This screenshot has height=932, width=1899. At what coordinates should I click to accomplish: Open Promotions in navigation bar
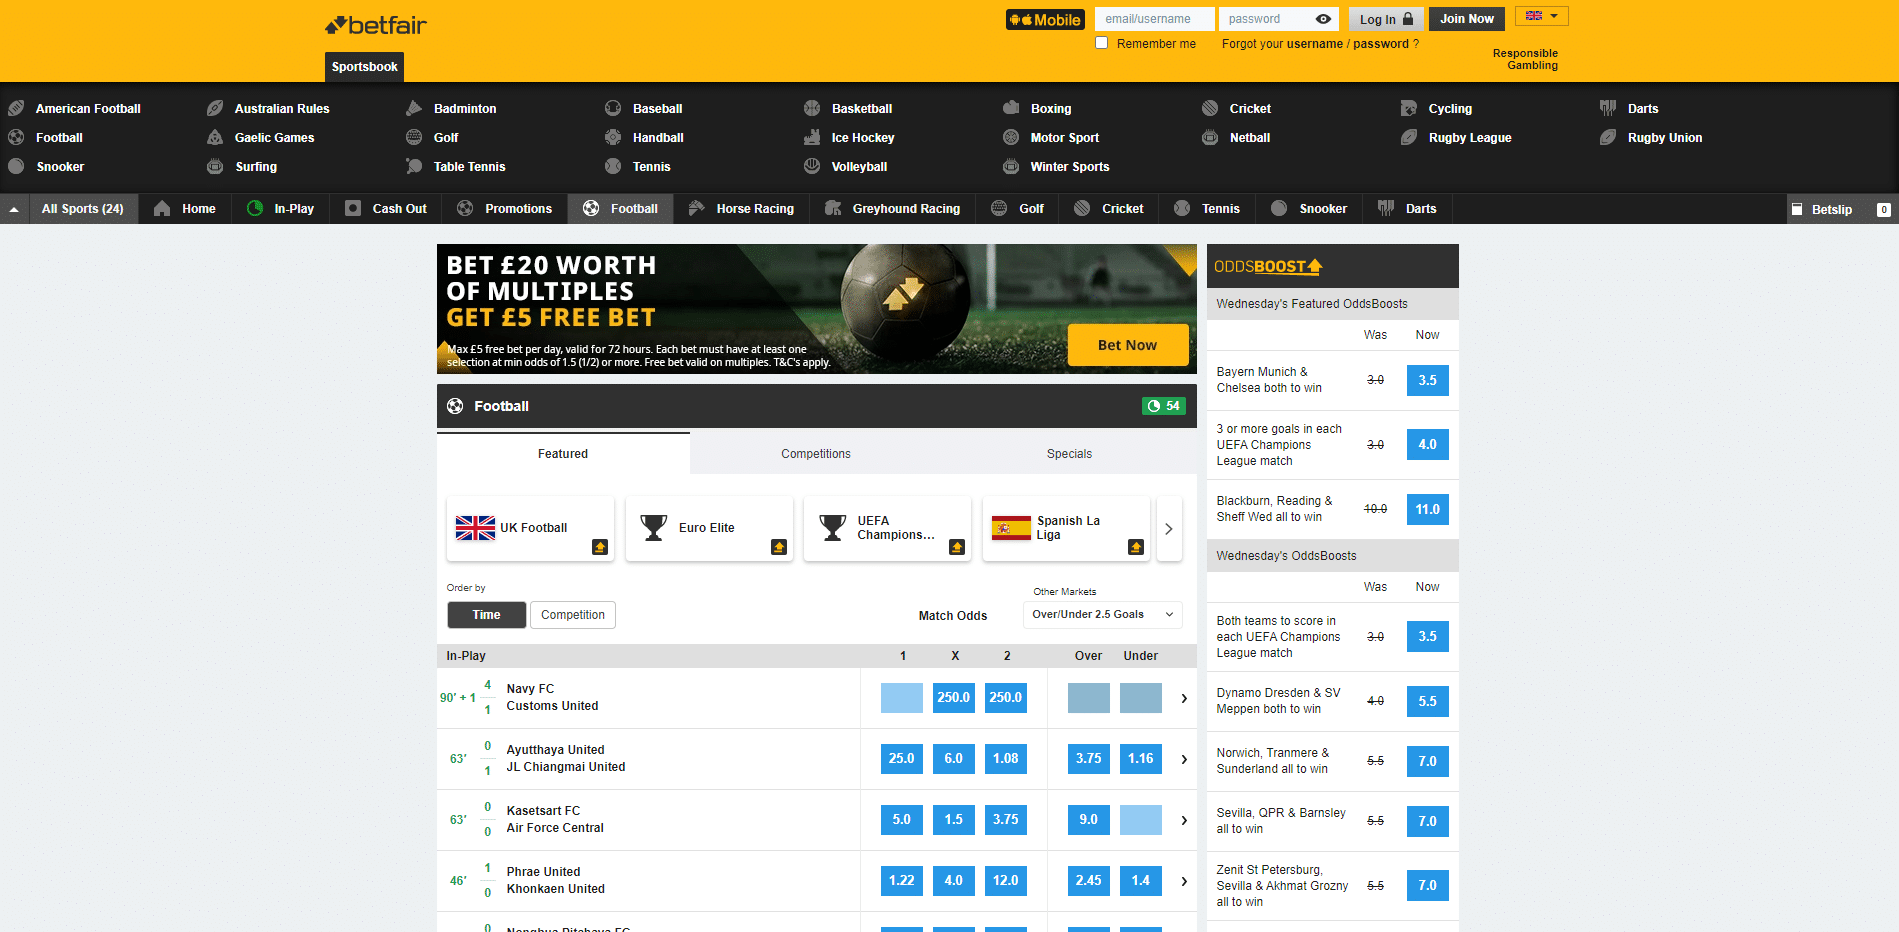[505, 209]
